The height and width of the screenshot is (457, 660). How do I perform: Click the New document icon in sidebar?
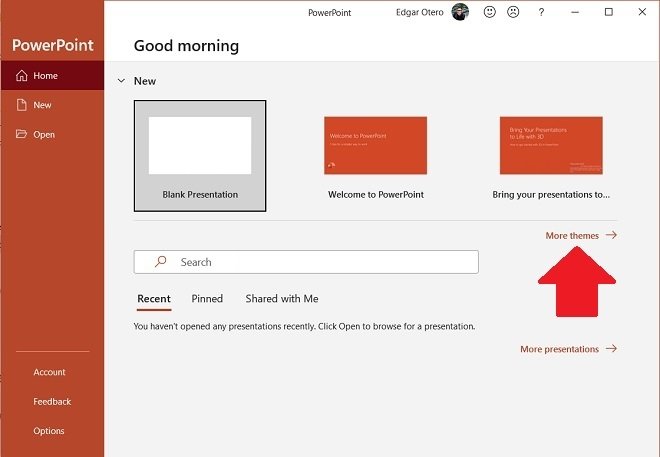[x=21, y=105]
